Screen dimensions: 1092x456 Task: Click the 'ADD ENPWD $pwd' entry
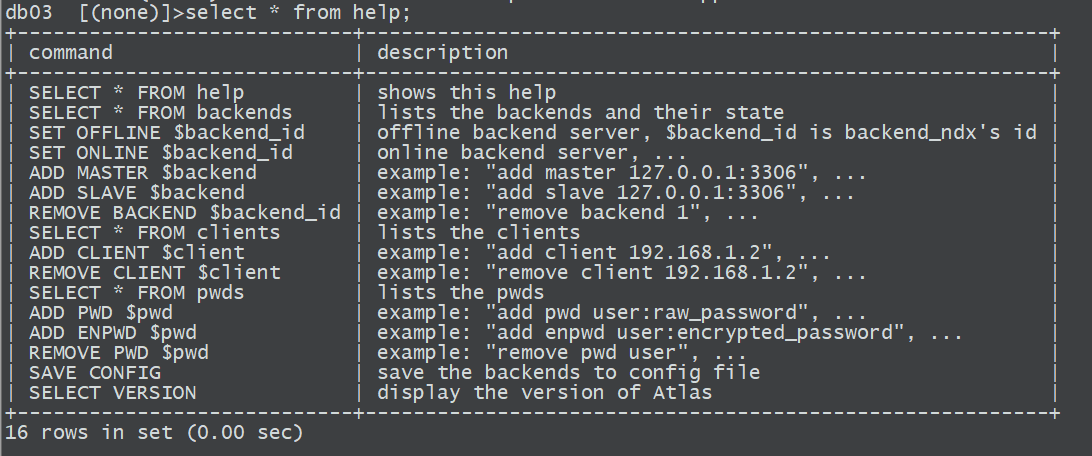112,333
